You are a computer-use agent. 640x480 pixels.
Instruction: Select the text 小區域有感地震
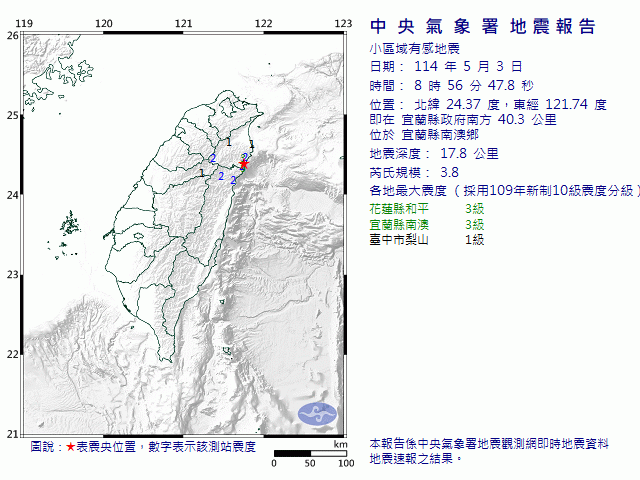click(x=415, y=49)
